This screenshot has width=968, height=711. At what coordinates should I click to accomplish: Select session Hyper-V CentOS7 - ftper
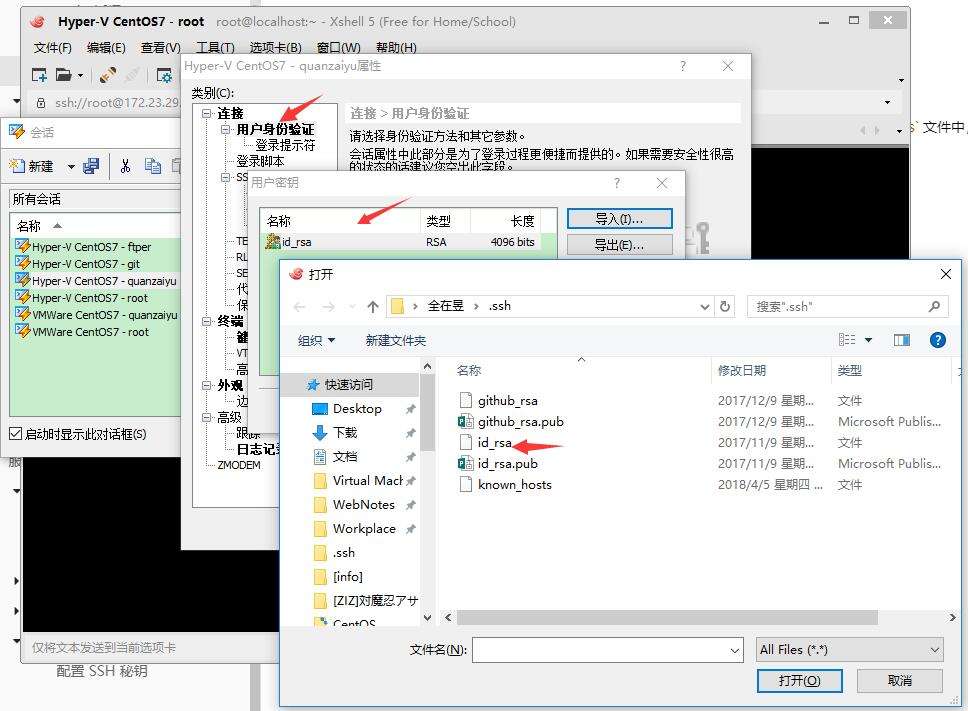click(91, 247)
